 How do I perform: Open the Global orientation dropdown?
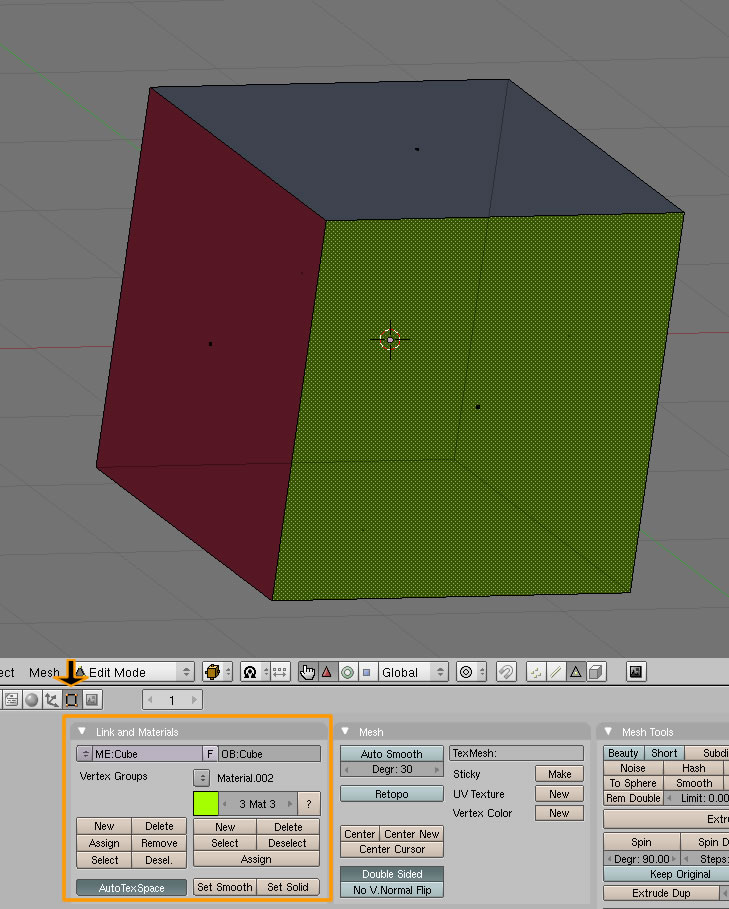click(x=413, y=672)
